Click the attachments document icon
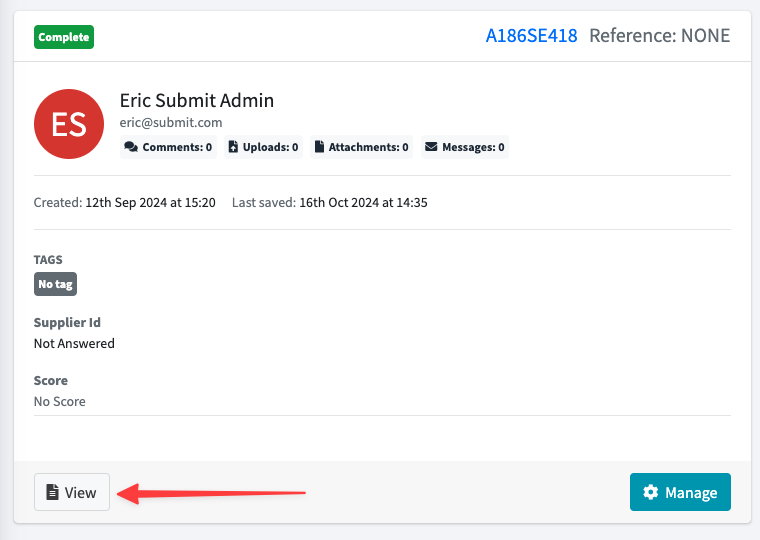The width and height of the screenshot is (760, 540). point(319,147)
